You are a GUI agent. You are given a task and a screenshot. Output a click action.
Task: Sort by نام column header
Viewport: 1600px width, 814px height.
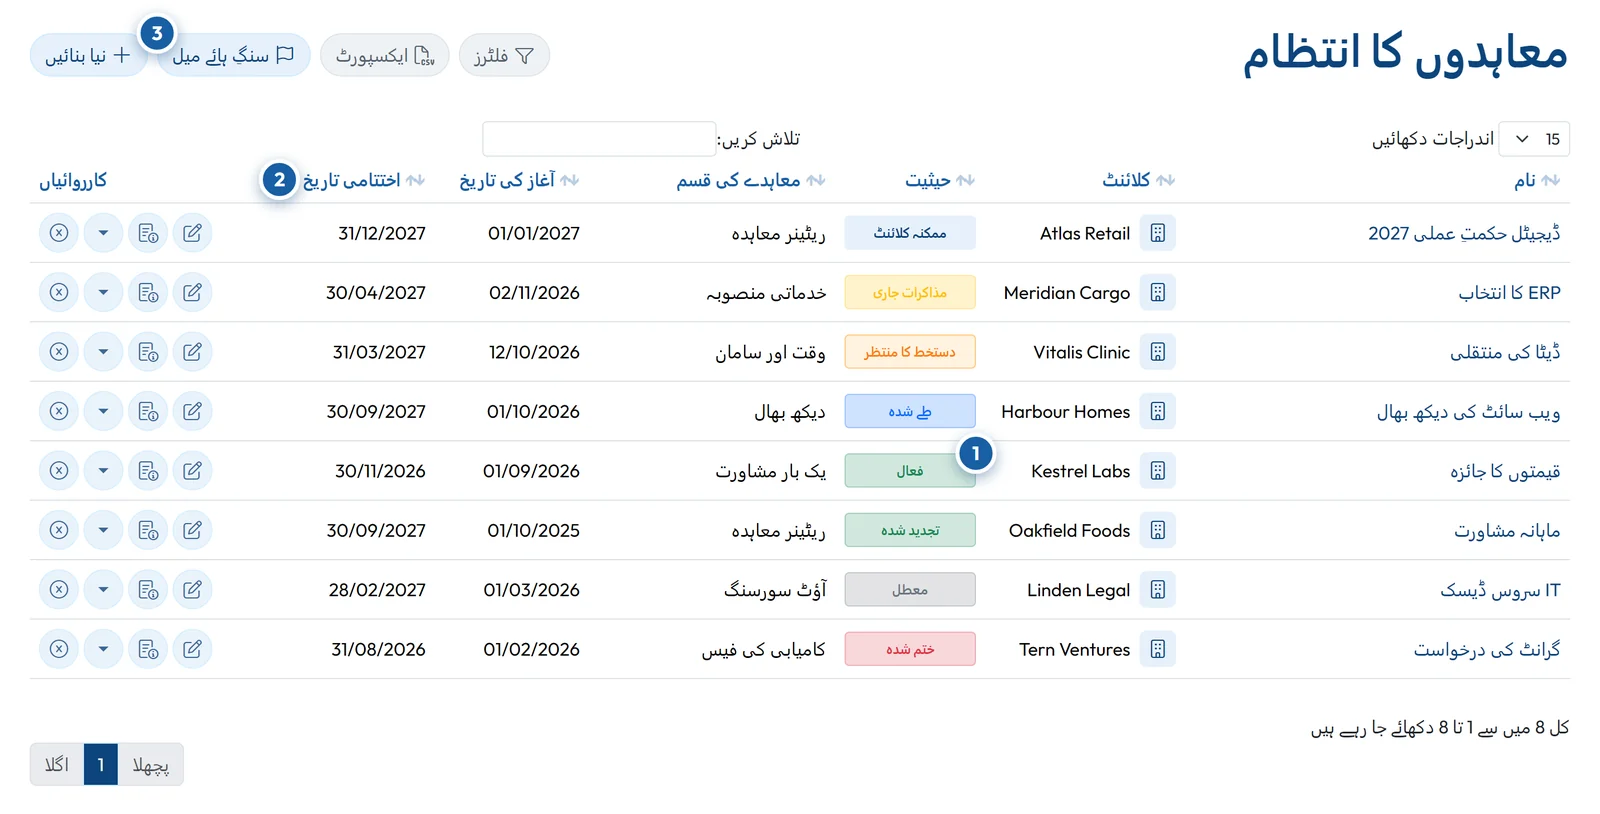click(x=1537, y=180)
